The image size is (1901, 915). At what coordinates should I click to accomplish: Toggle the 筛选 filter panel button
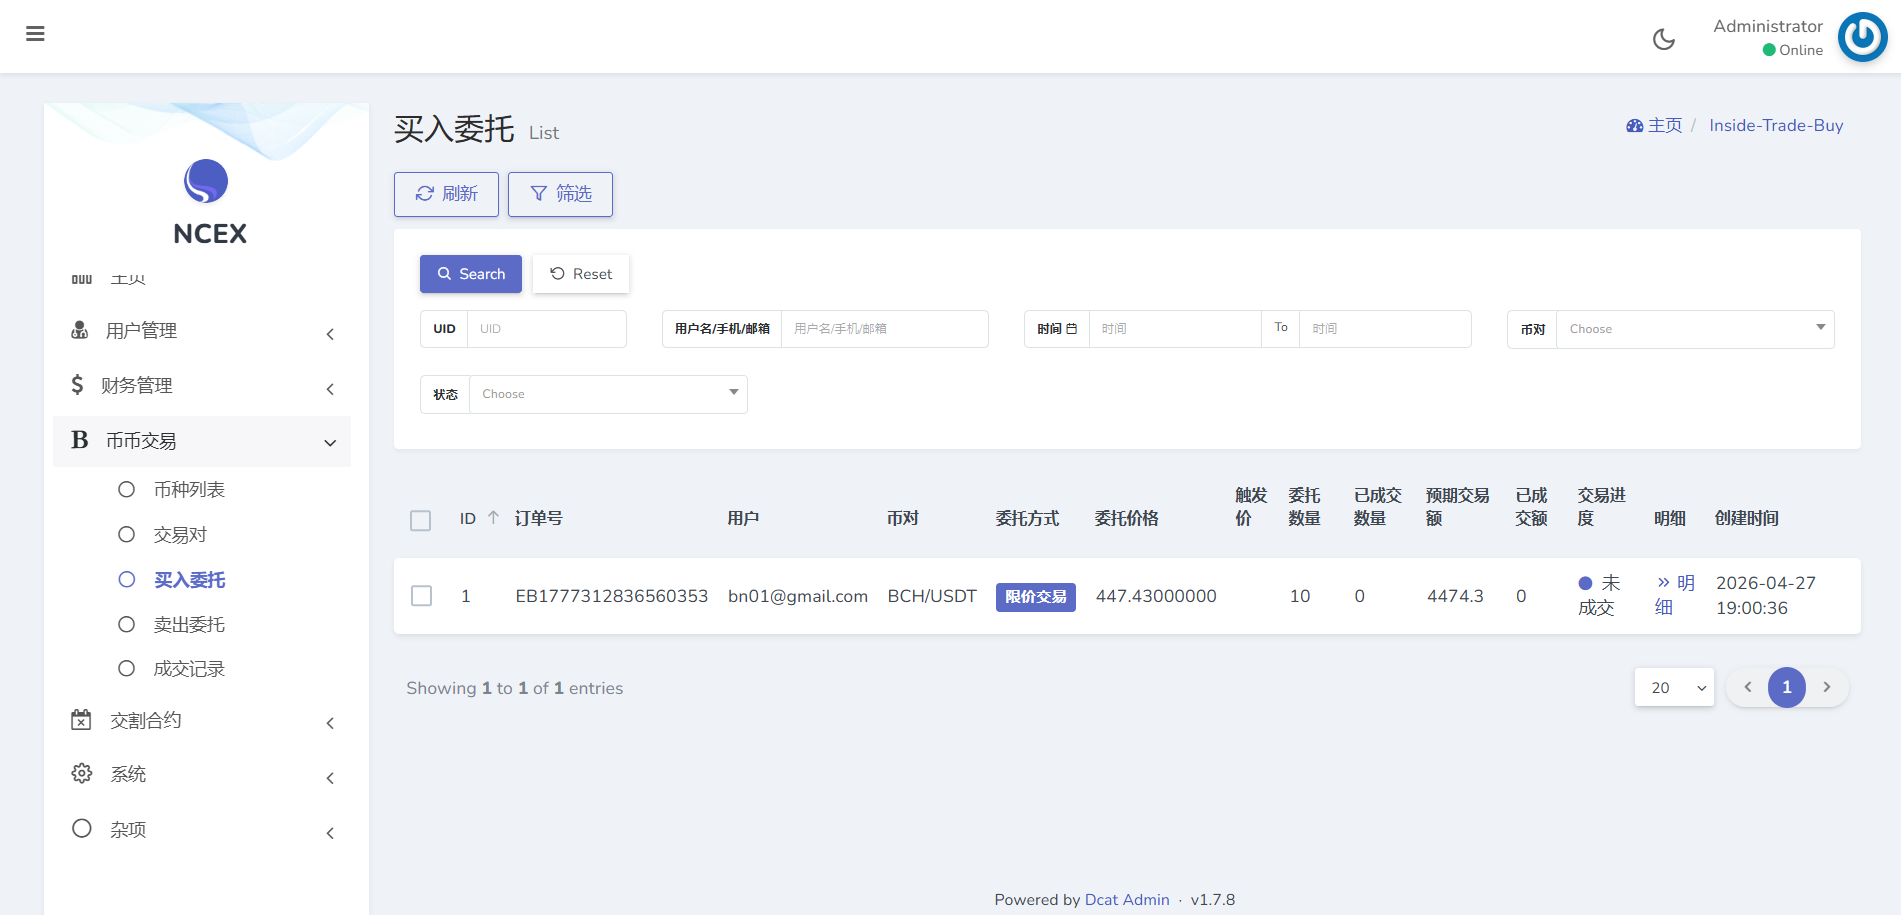[x=560, y=194]
